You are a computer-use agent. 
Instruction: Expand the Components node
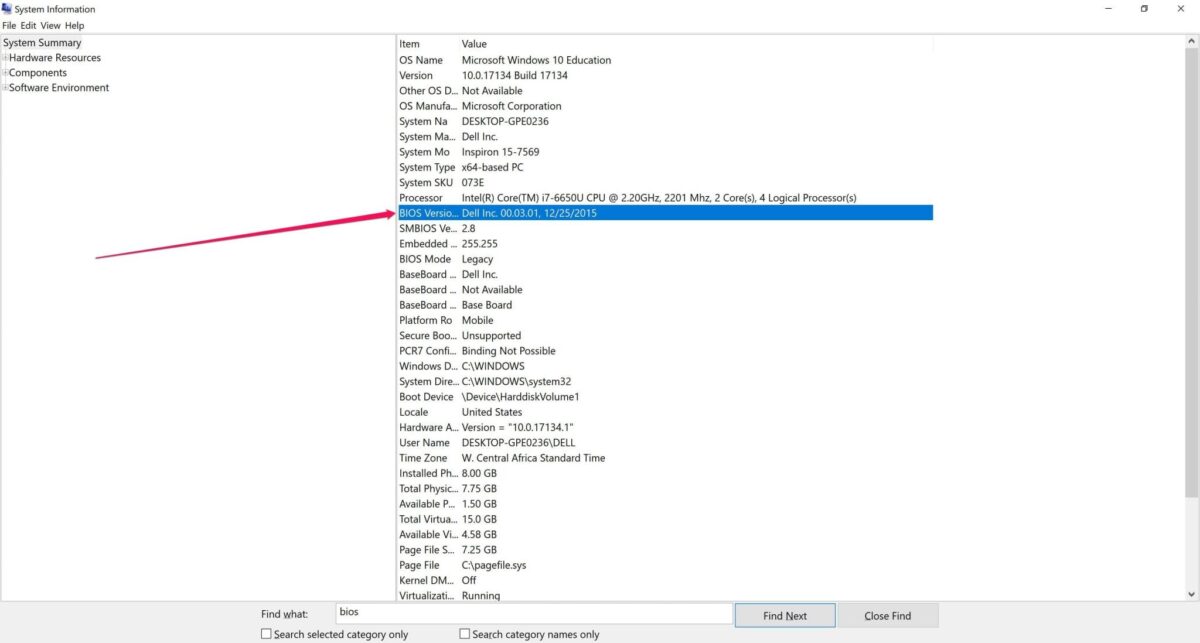5,73
